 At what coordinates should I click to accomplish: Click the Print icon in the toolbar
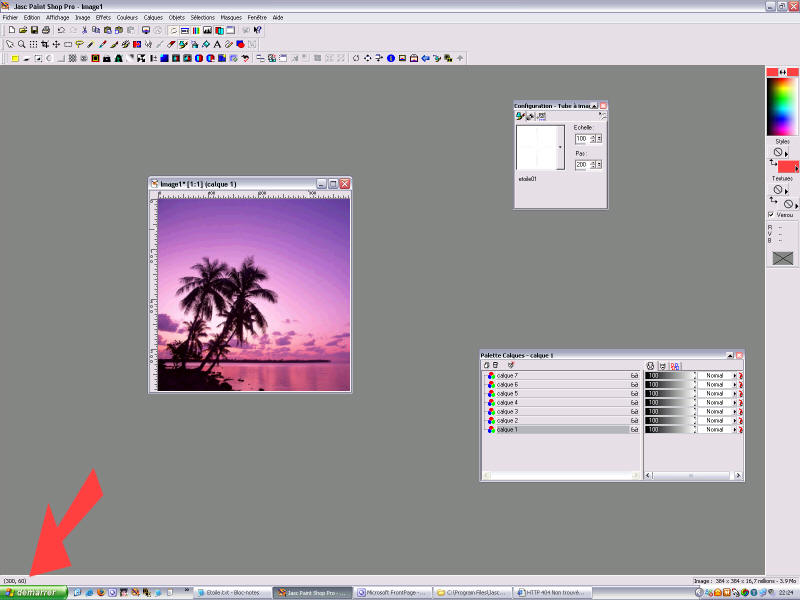coord(45,30)
